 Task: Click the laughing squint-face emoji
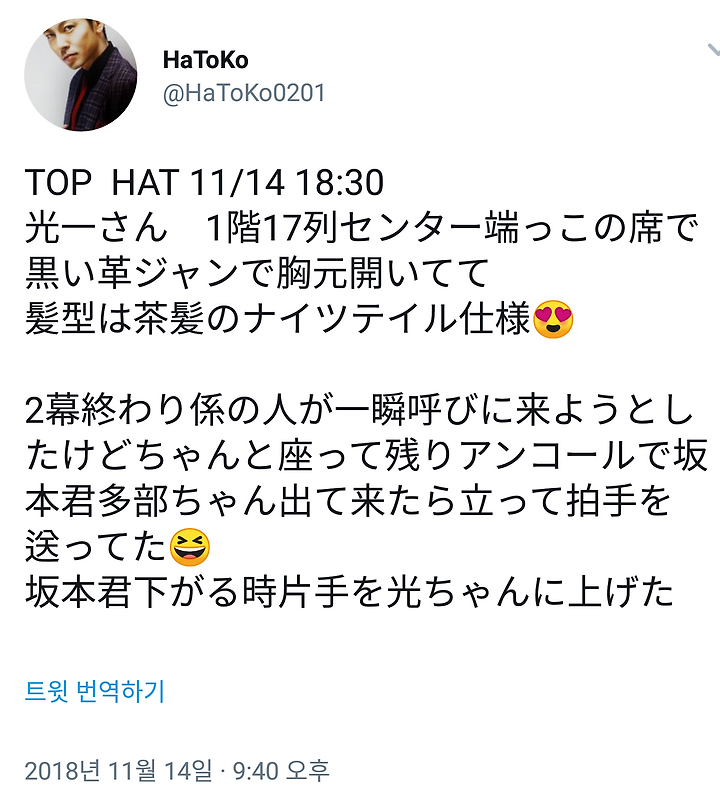190,547
